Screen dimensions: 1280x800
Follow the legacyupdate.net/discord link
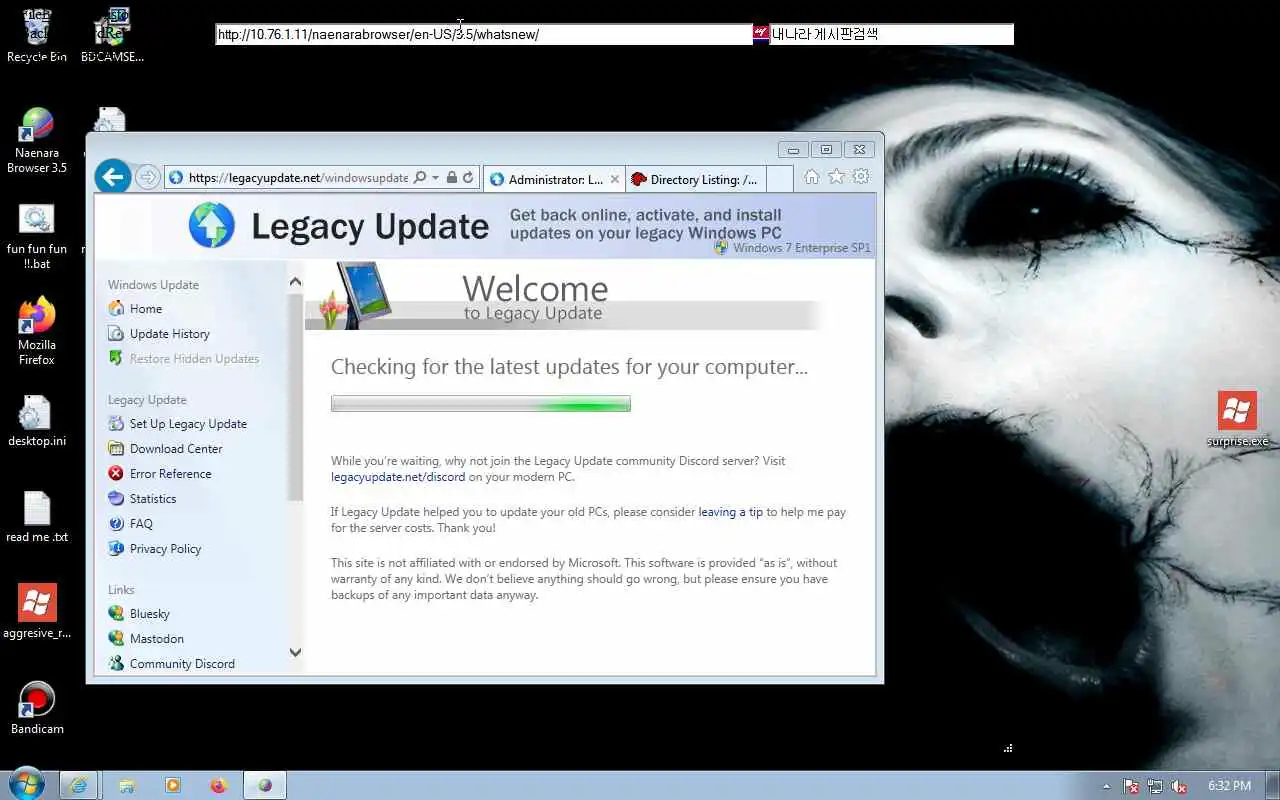tap(398, 477)
